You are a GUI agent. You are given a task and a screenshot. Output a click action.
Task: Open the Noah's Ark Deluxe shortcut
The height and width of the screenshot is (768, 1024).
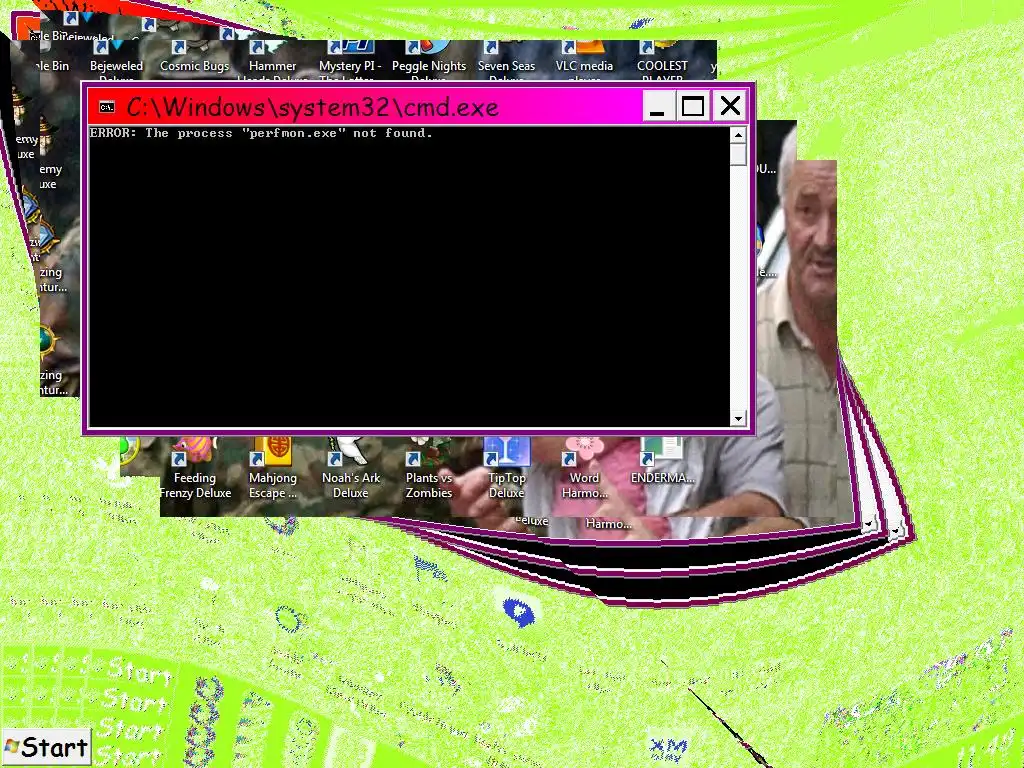coord(351,469)
